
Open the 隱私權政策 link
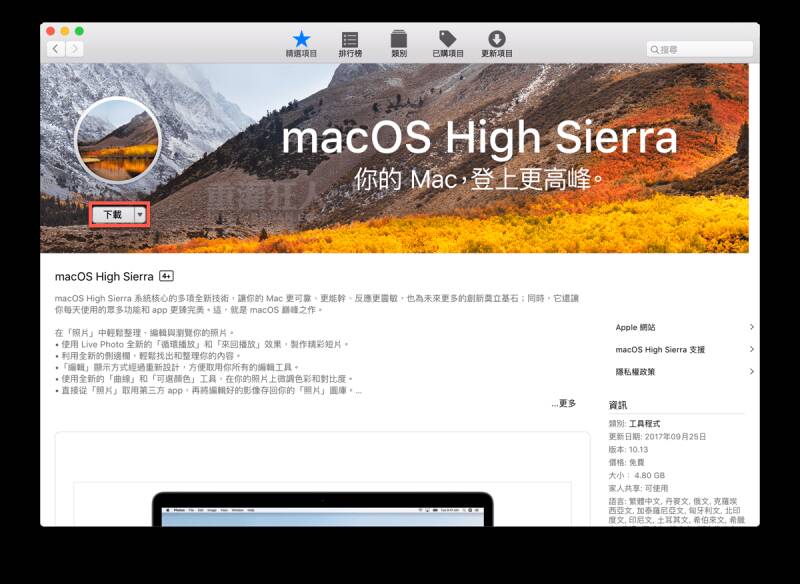point(635,372)
